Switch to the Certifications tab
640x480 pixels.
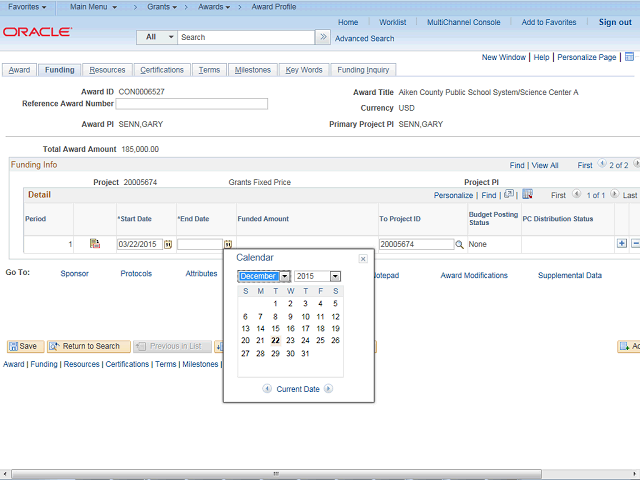coord(162,70)
